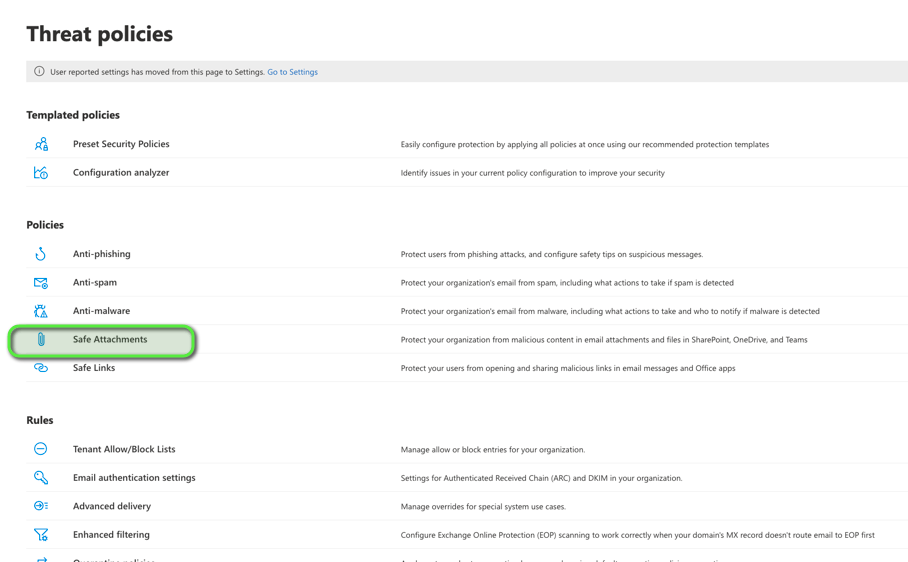
Task: Click the info icon in the notification banner
Action: (39, 72)
